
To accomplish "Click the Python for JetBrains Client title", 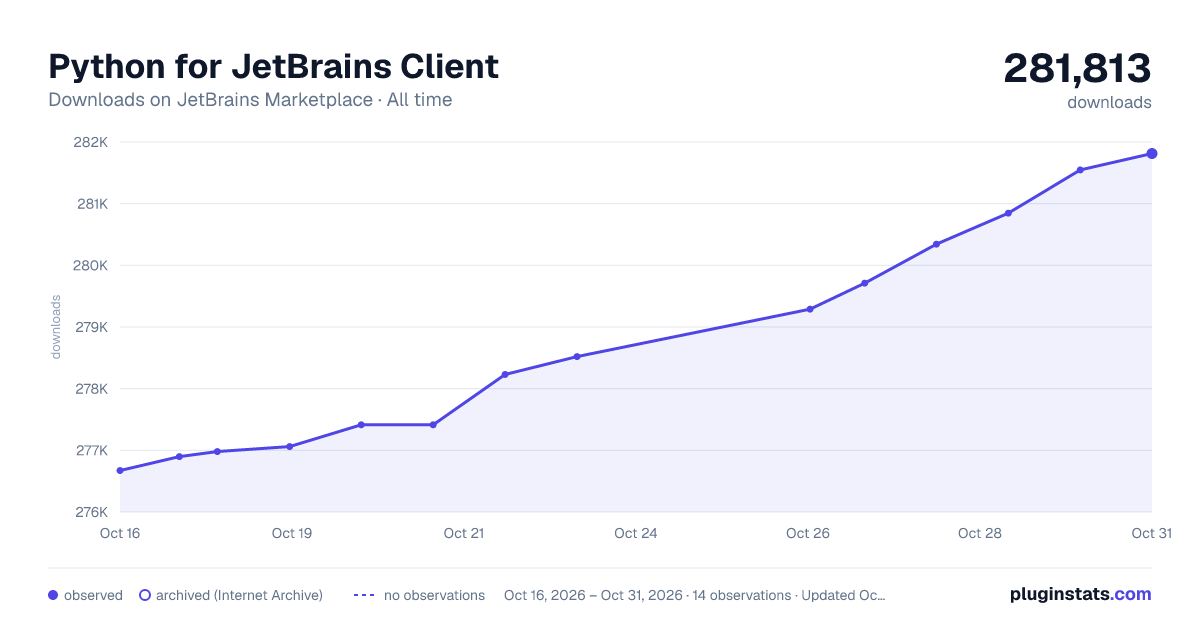I will [x=273, y=67].
